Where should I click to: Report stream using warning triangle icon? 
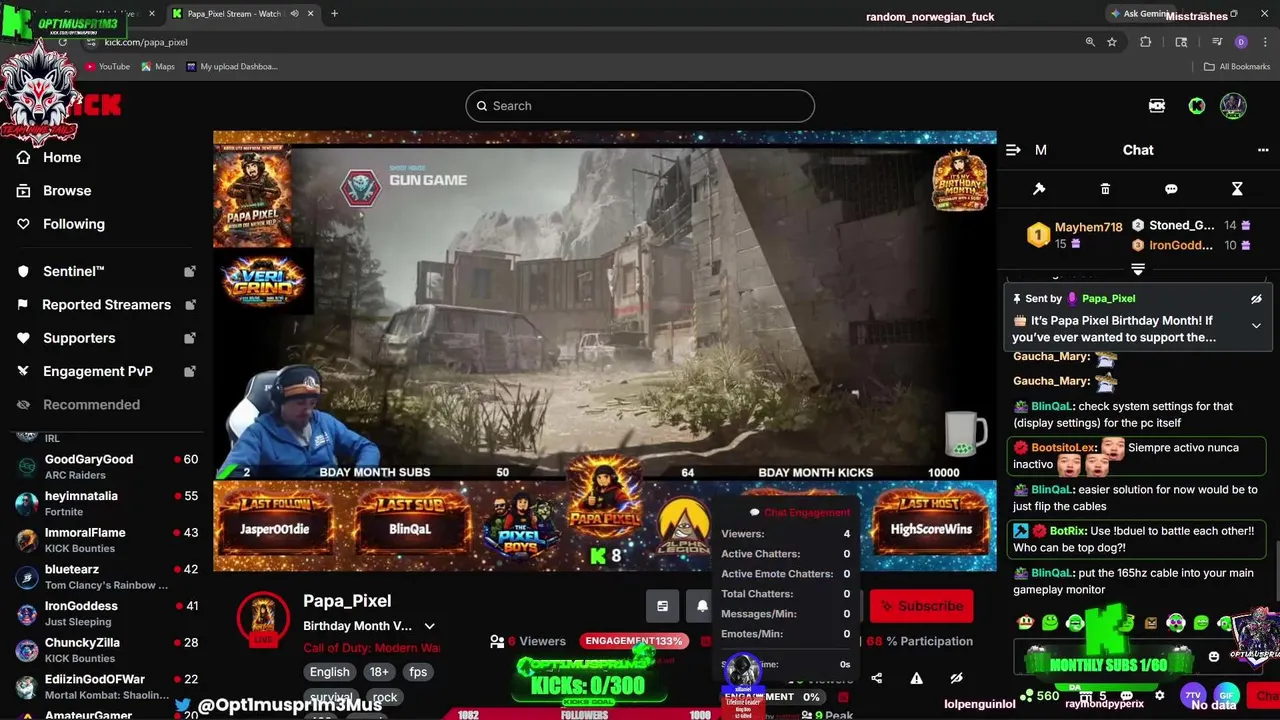click(916, 678)
